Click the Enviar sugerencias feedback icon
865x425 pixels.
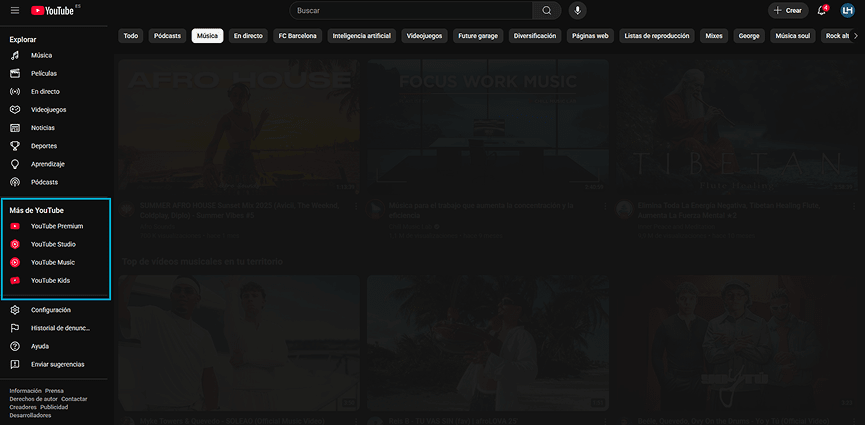pos(15,365)
